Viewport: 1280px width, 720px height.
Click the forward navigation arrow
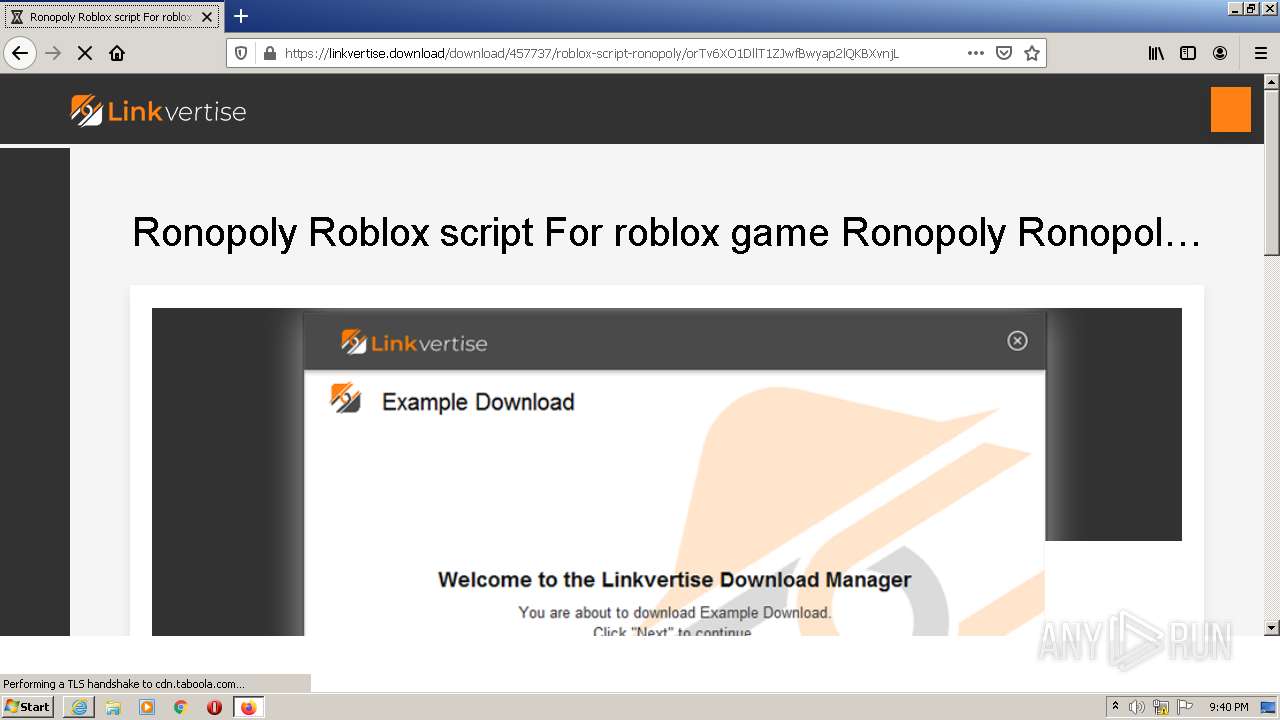pos(53,53)
